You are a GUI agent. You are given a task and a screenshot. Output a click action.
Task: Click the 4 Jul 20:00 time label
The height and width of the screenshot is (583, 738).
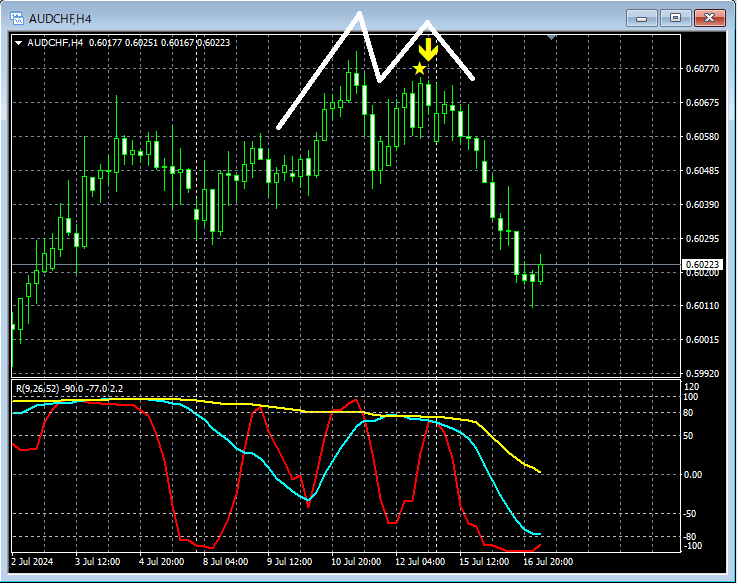coord(161,562)
